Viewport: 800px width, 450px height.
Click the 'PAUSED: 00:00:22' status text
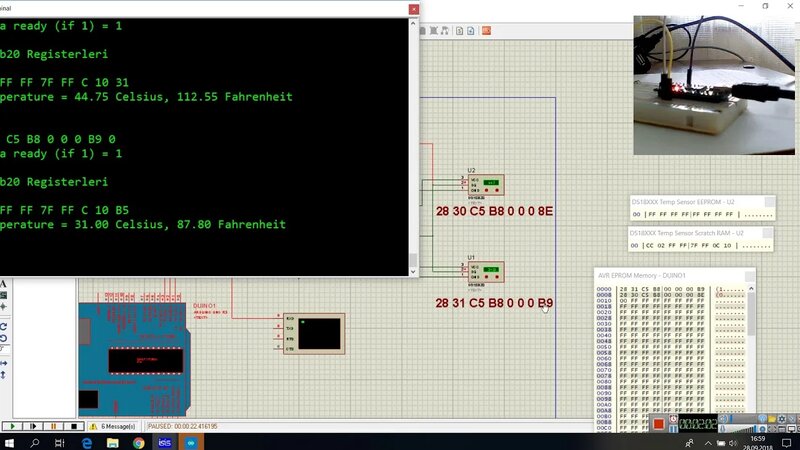183,426
